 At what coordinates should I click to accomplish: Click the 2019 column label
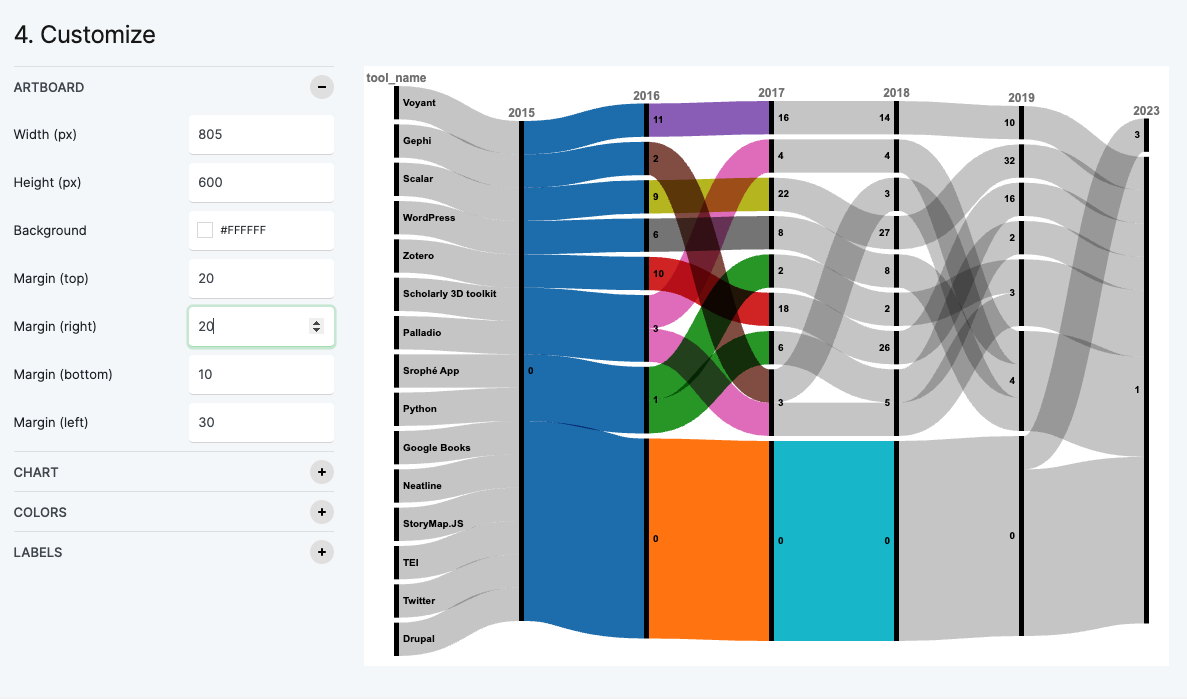pos(1021,98)
